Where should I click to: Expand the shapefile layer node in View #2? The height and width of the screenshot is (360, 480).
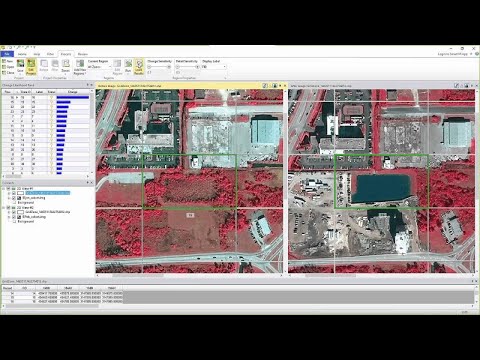click(x=9, y=212)
